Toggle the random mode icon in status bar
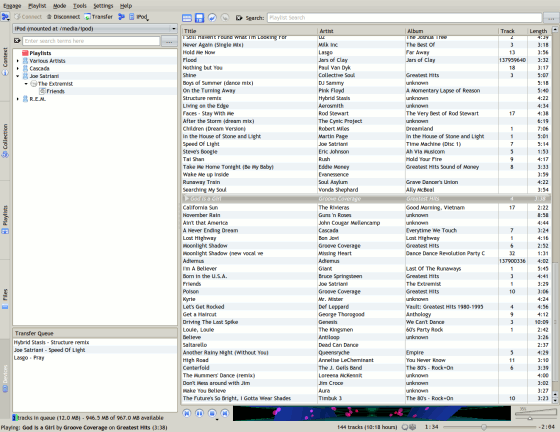 click(x=412, y=427)
